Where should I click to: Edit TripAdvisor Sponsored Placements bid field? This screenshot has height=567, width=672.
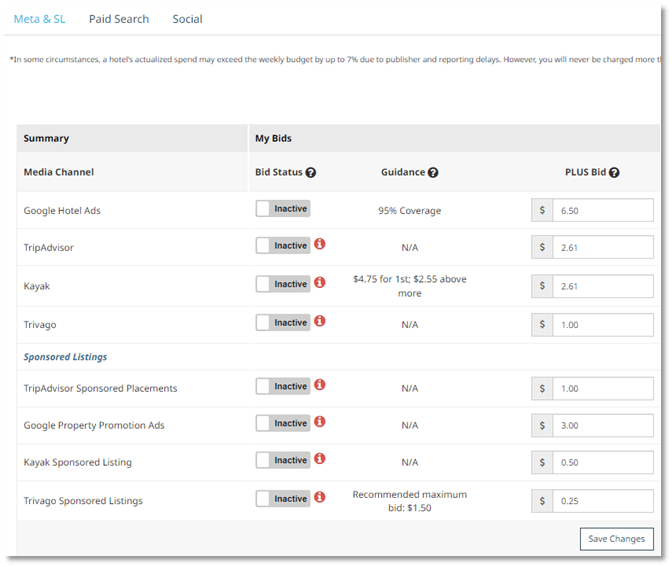pyautogui.click(x=603, y=388)
